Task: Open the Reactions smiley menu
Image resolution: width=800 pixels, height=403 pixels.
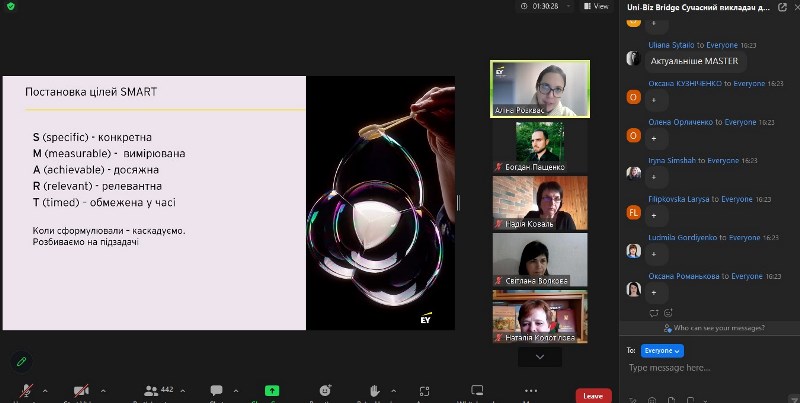Action: pyautogui.click(x=325, y=390)
